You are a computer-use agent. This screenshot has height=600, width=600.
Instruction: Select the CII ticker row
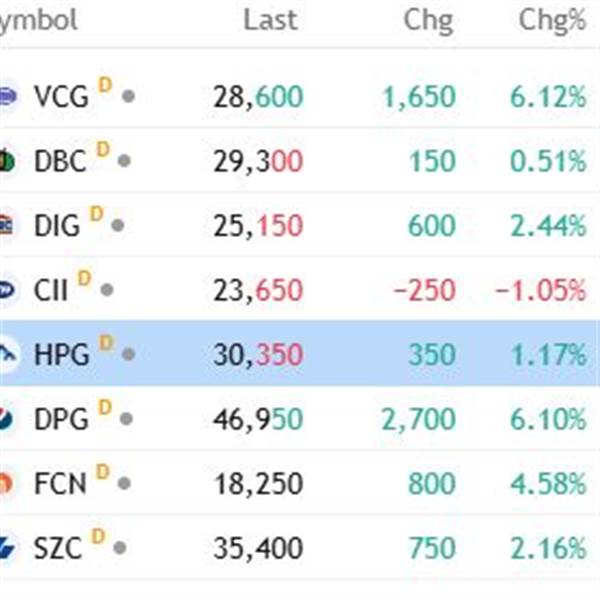click(50, 290)
